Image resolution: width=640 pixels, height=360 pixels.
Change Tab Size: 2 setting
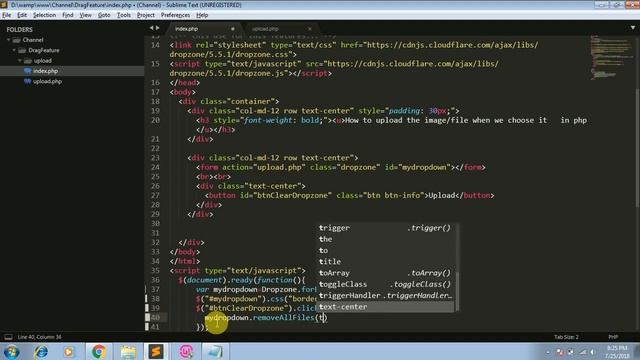pyautogui.click(x=566, y=337)
